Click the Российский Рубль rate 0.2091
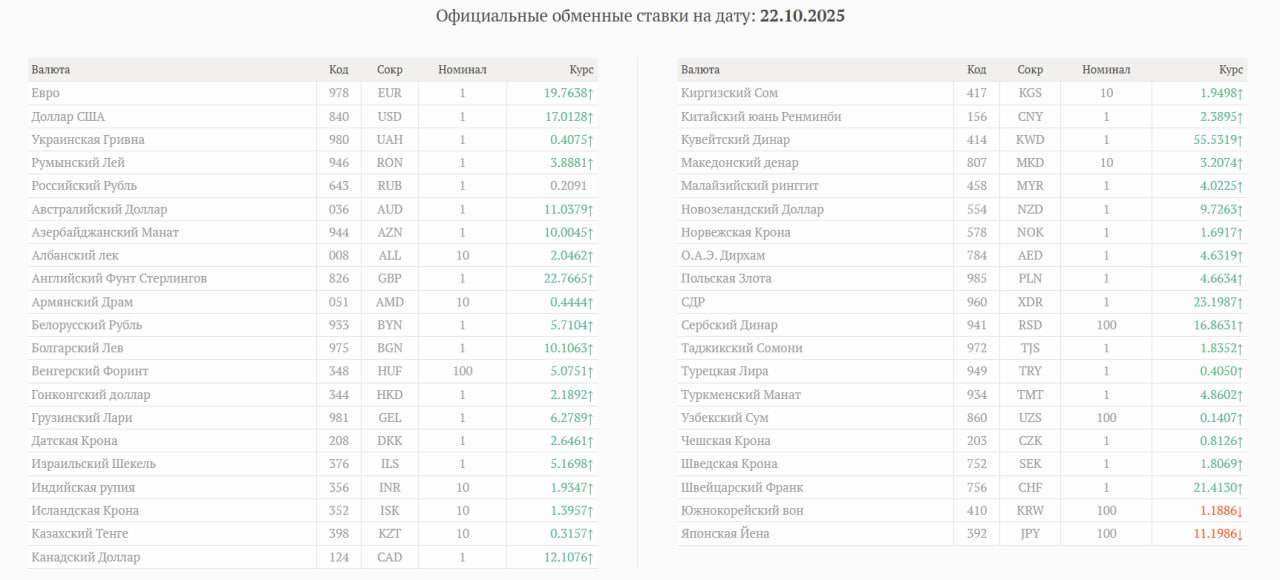The image size is (1280, 580). click(568, 186)
